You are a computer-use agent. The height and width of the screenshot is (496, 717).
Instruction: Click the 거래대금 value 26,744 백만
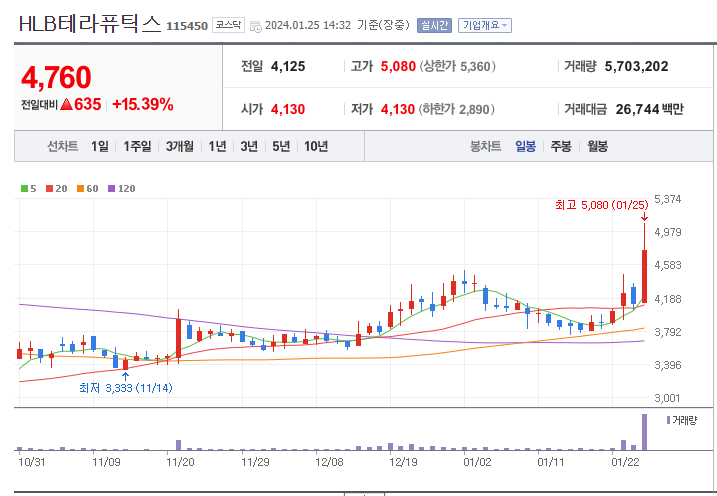tap(649, 109)
